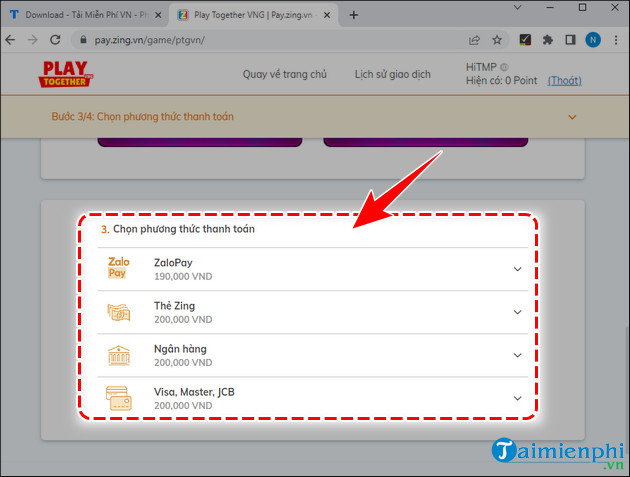Close the Play Together VNG tab
The width and height of the screenshot is (630, 477).
pos(327,15)
